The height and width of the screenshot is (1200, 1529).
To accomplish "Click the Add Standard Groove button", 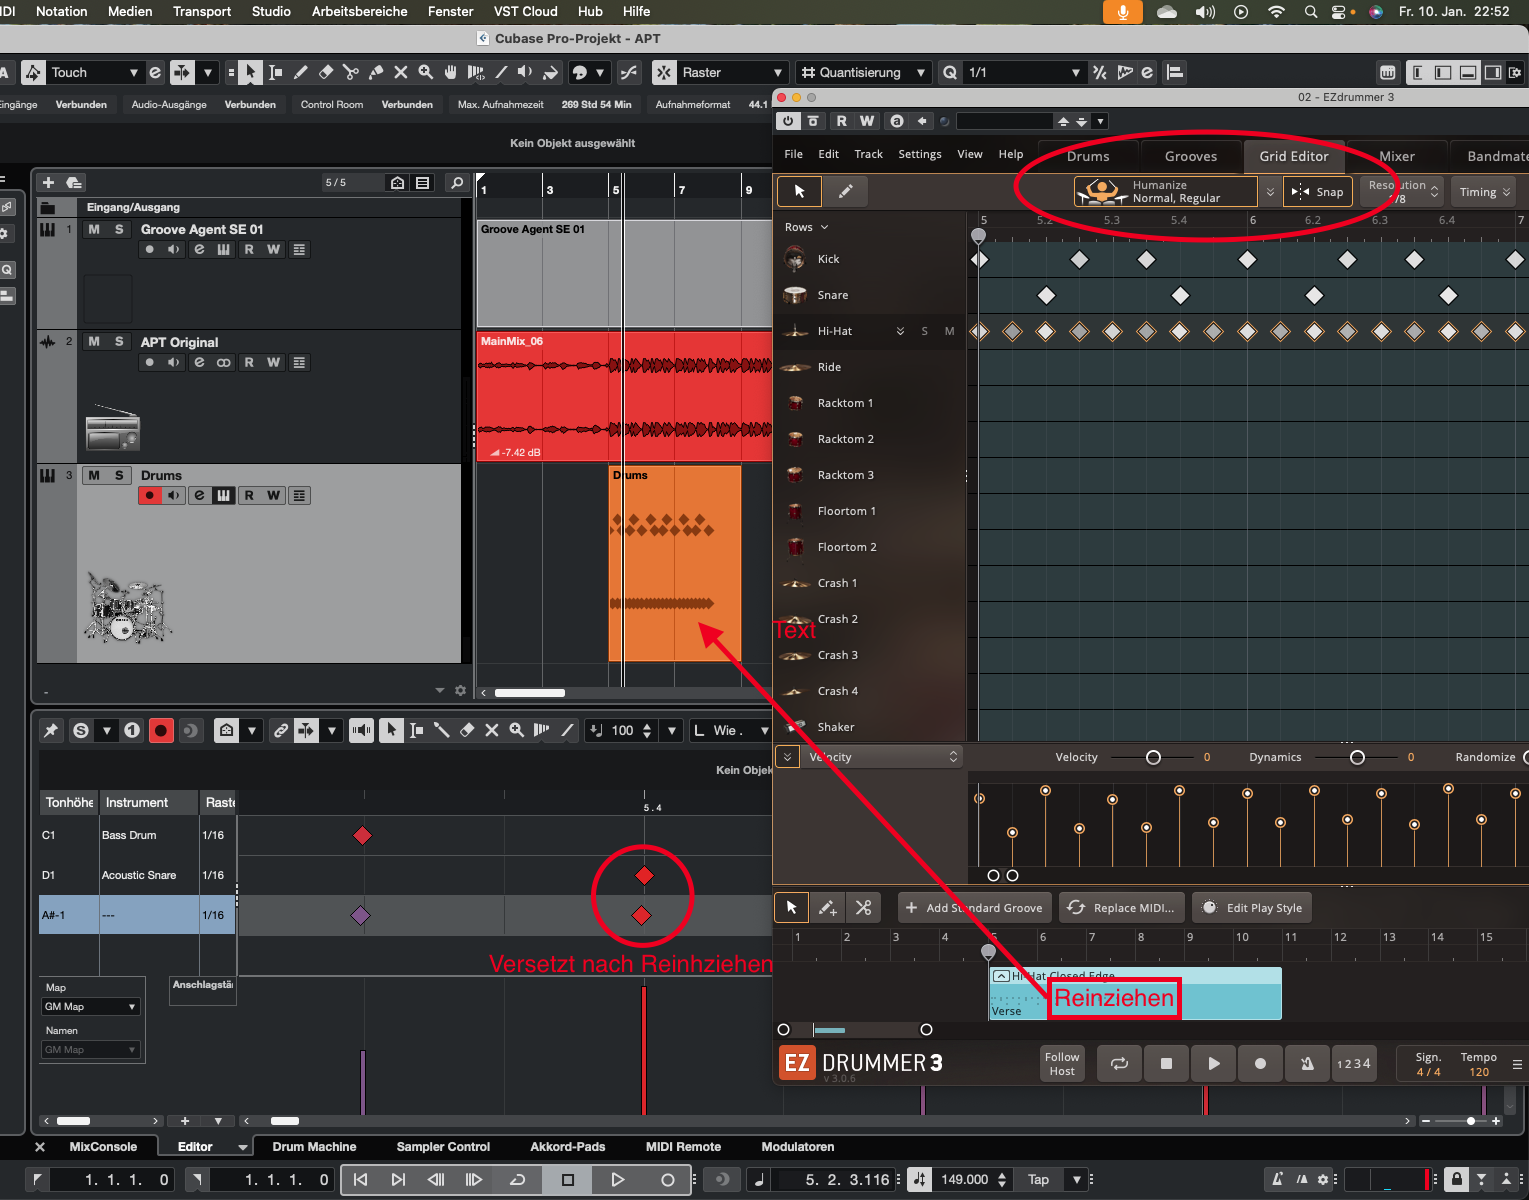I will click(x=974, y=908).
